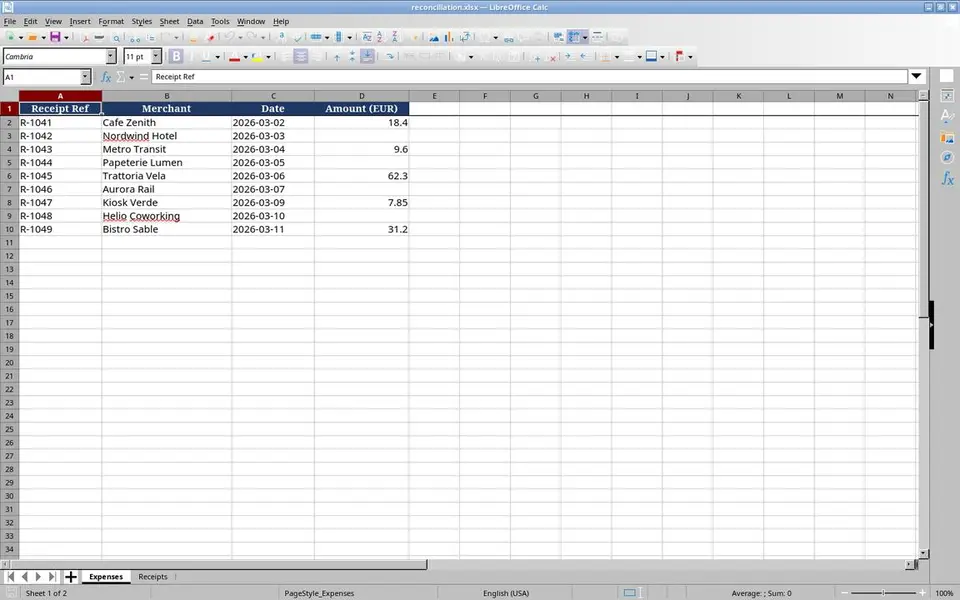
Task: Apply red Font Color swatch
Action: point(234,57)
